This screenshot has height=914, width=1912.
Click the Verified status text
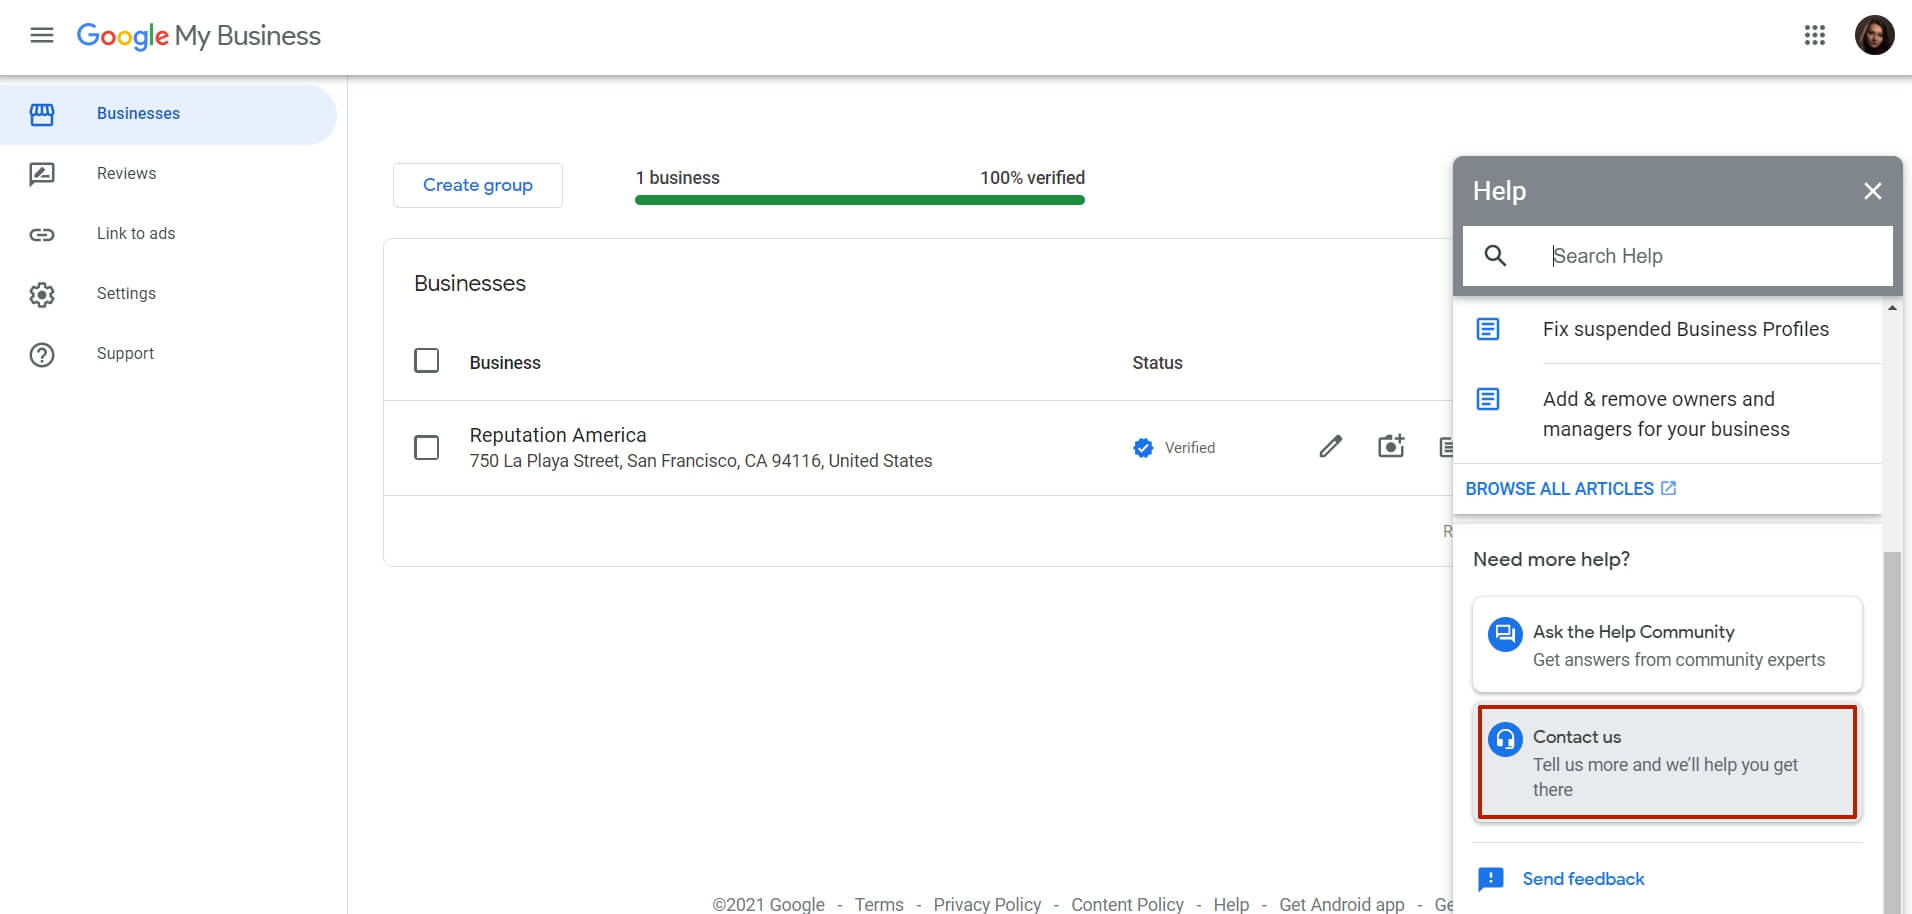click(1190, 448)
